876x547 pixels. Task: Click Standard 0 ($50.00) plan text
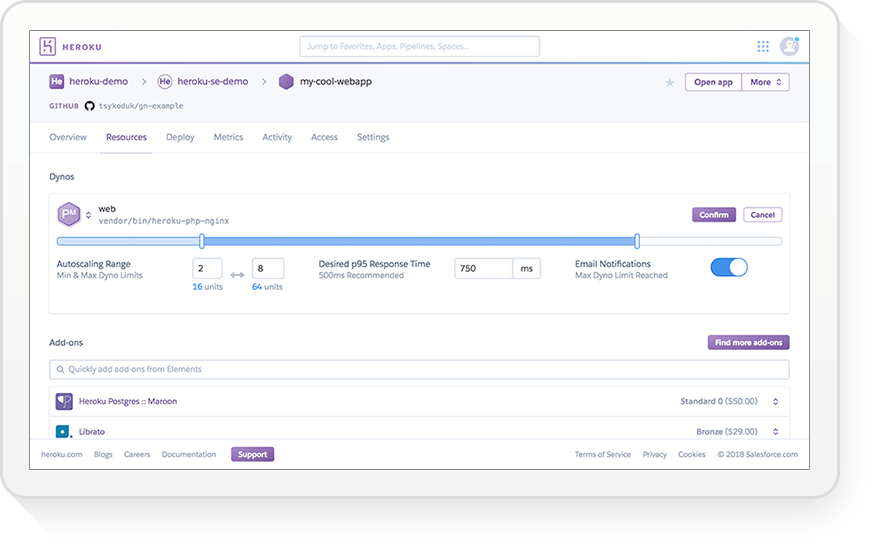point(719,402)
